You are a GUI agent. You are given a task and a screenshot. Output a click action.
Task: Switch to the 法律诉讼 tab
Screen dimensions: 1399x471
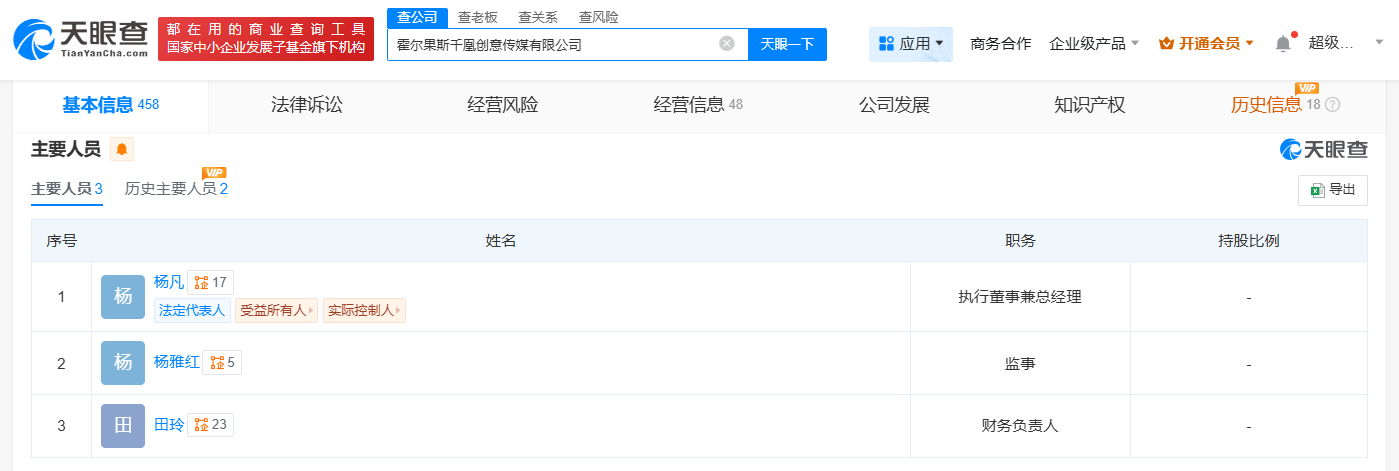pos(307,105)
